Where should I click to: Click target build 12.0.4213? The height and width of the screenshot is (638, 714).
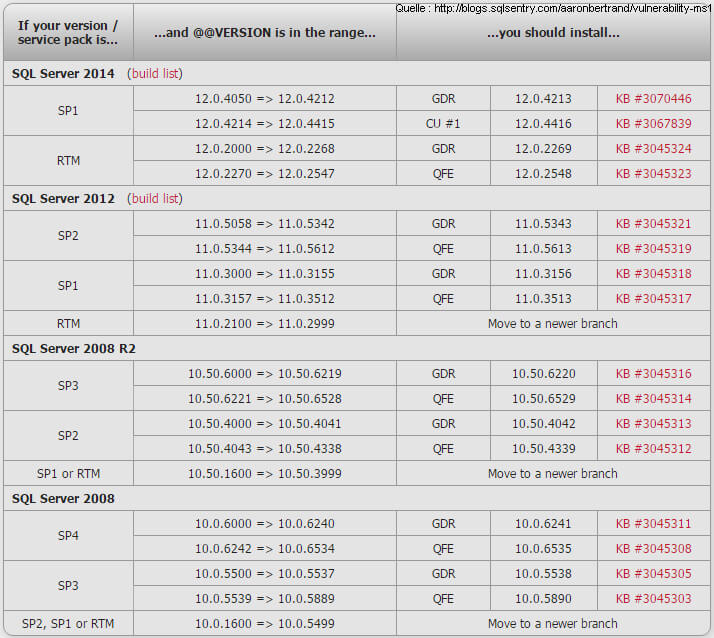point(543,99)
